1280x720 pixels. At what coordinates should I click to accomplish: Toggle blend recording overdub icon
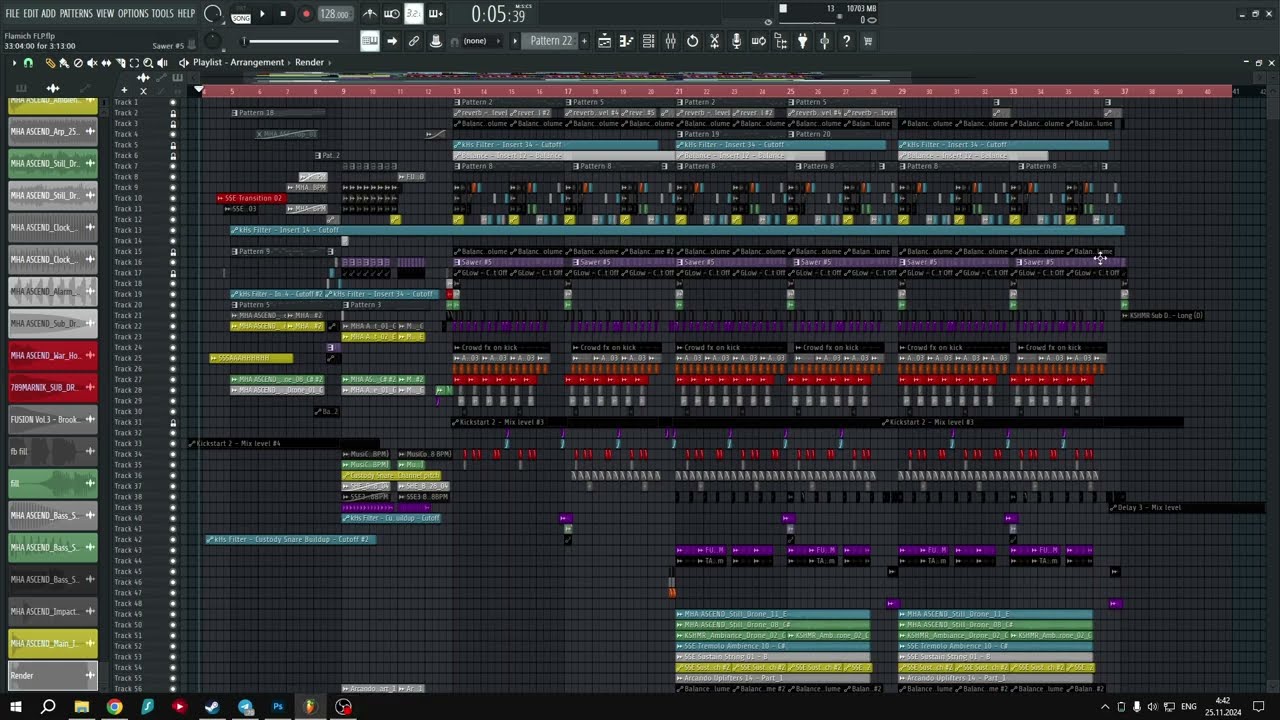(x=436, y=14)
